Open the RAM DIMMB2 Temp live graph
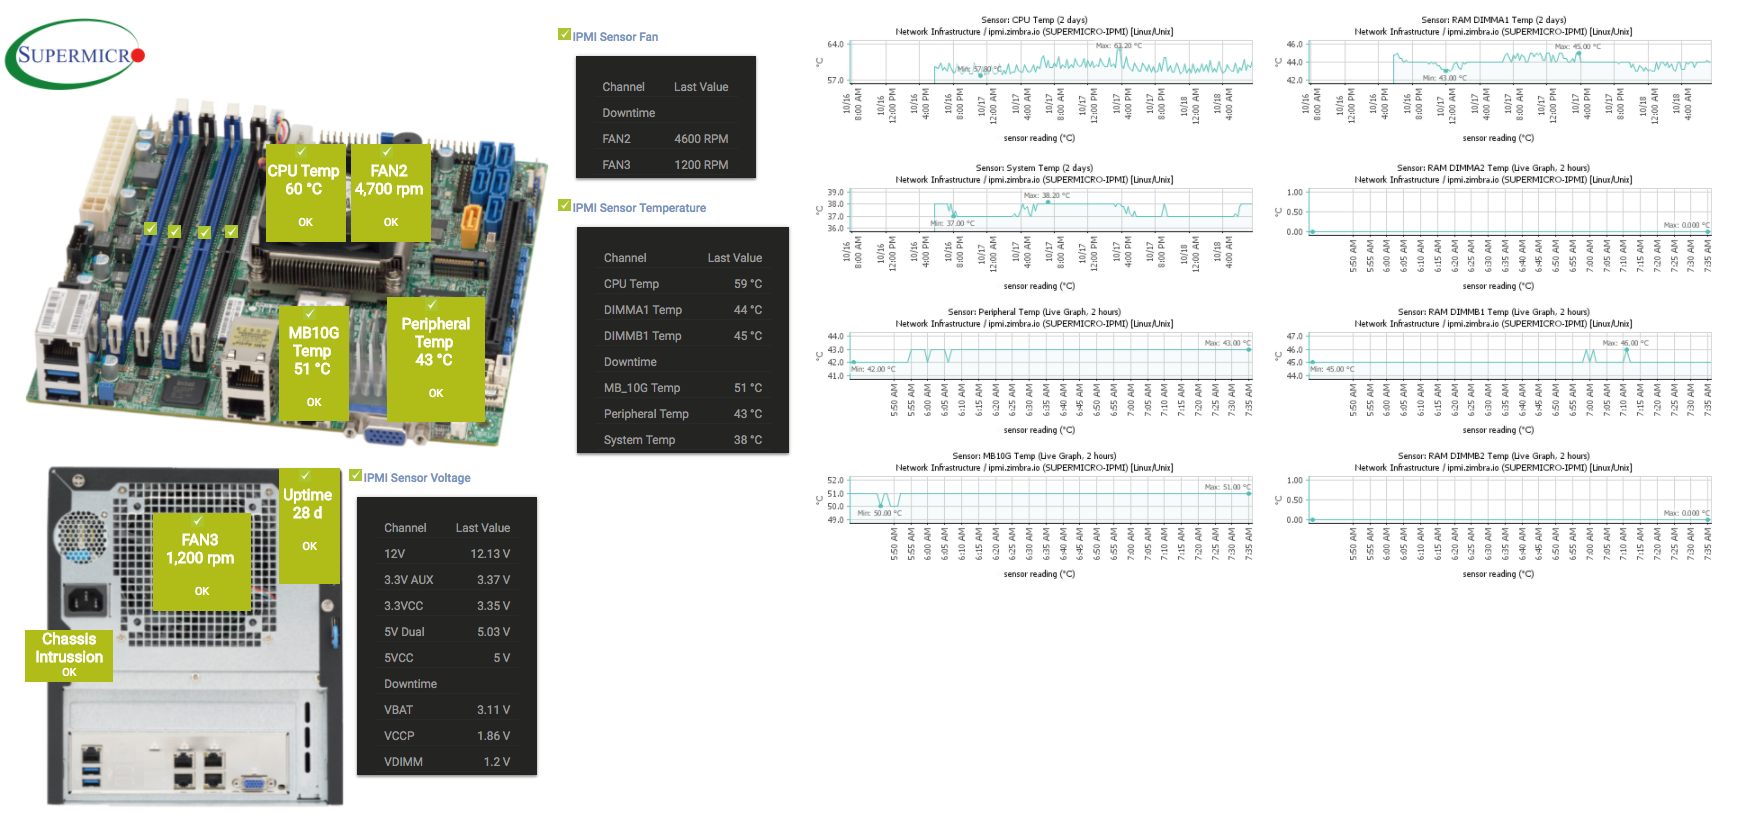 click(1493, 515)
